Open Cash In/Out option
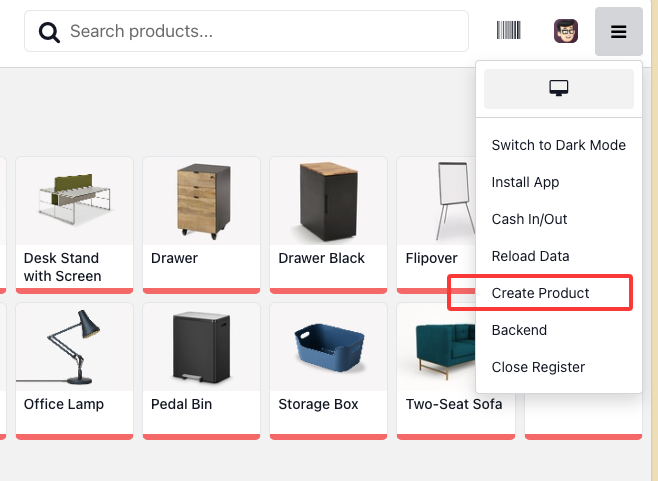658x481 pixels. coord(529,219)
